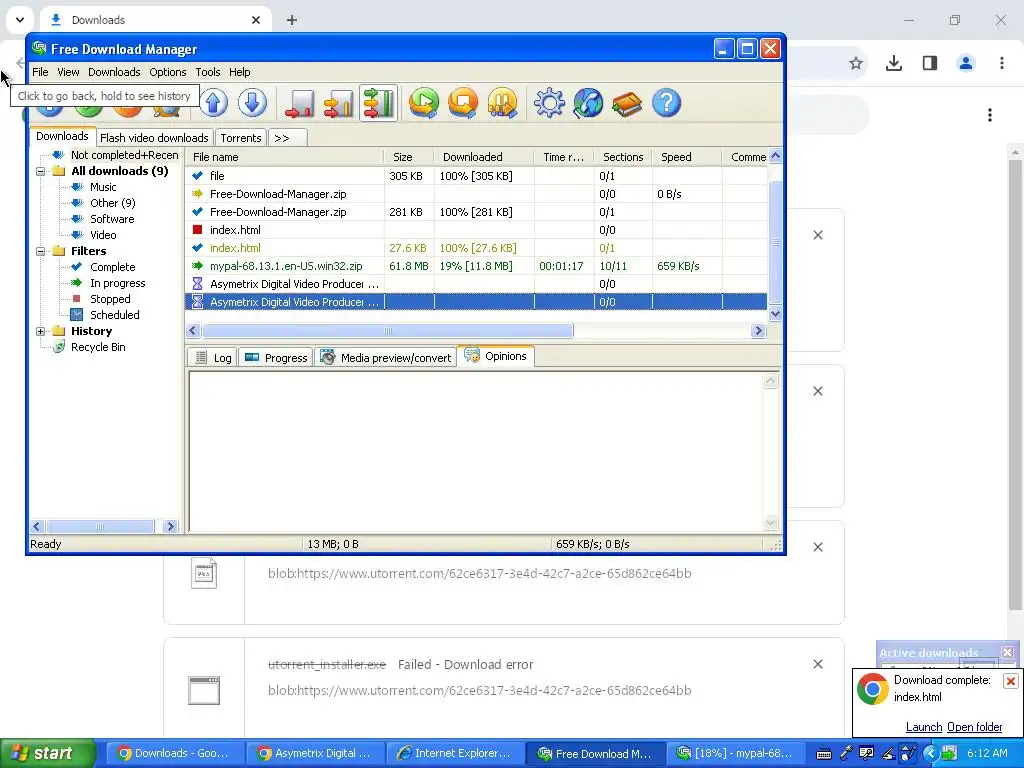Open the File menu
The height and width of the screenshot is (768, 1024).
pyautogui.click(x=40, y=72)
